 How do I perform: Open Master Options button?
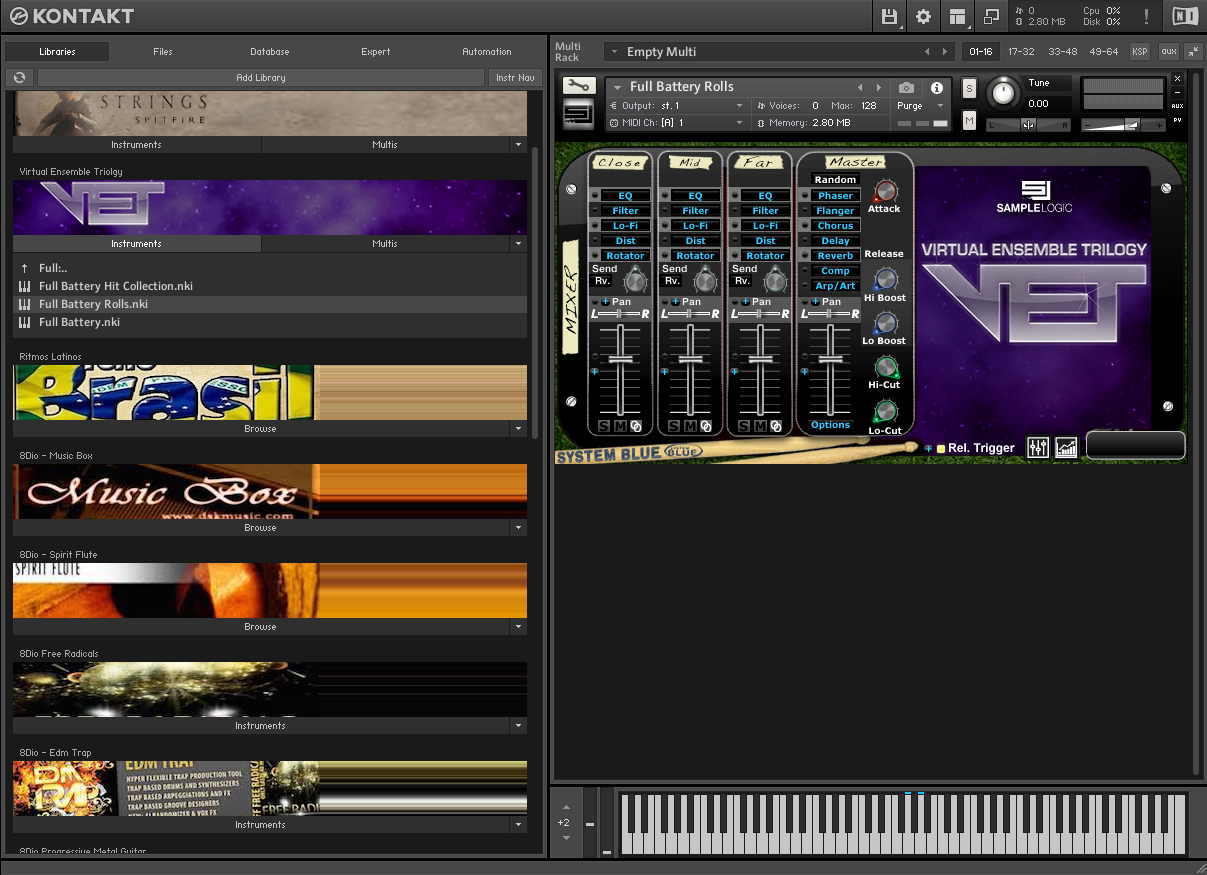click(x=830, y=425)
